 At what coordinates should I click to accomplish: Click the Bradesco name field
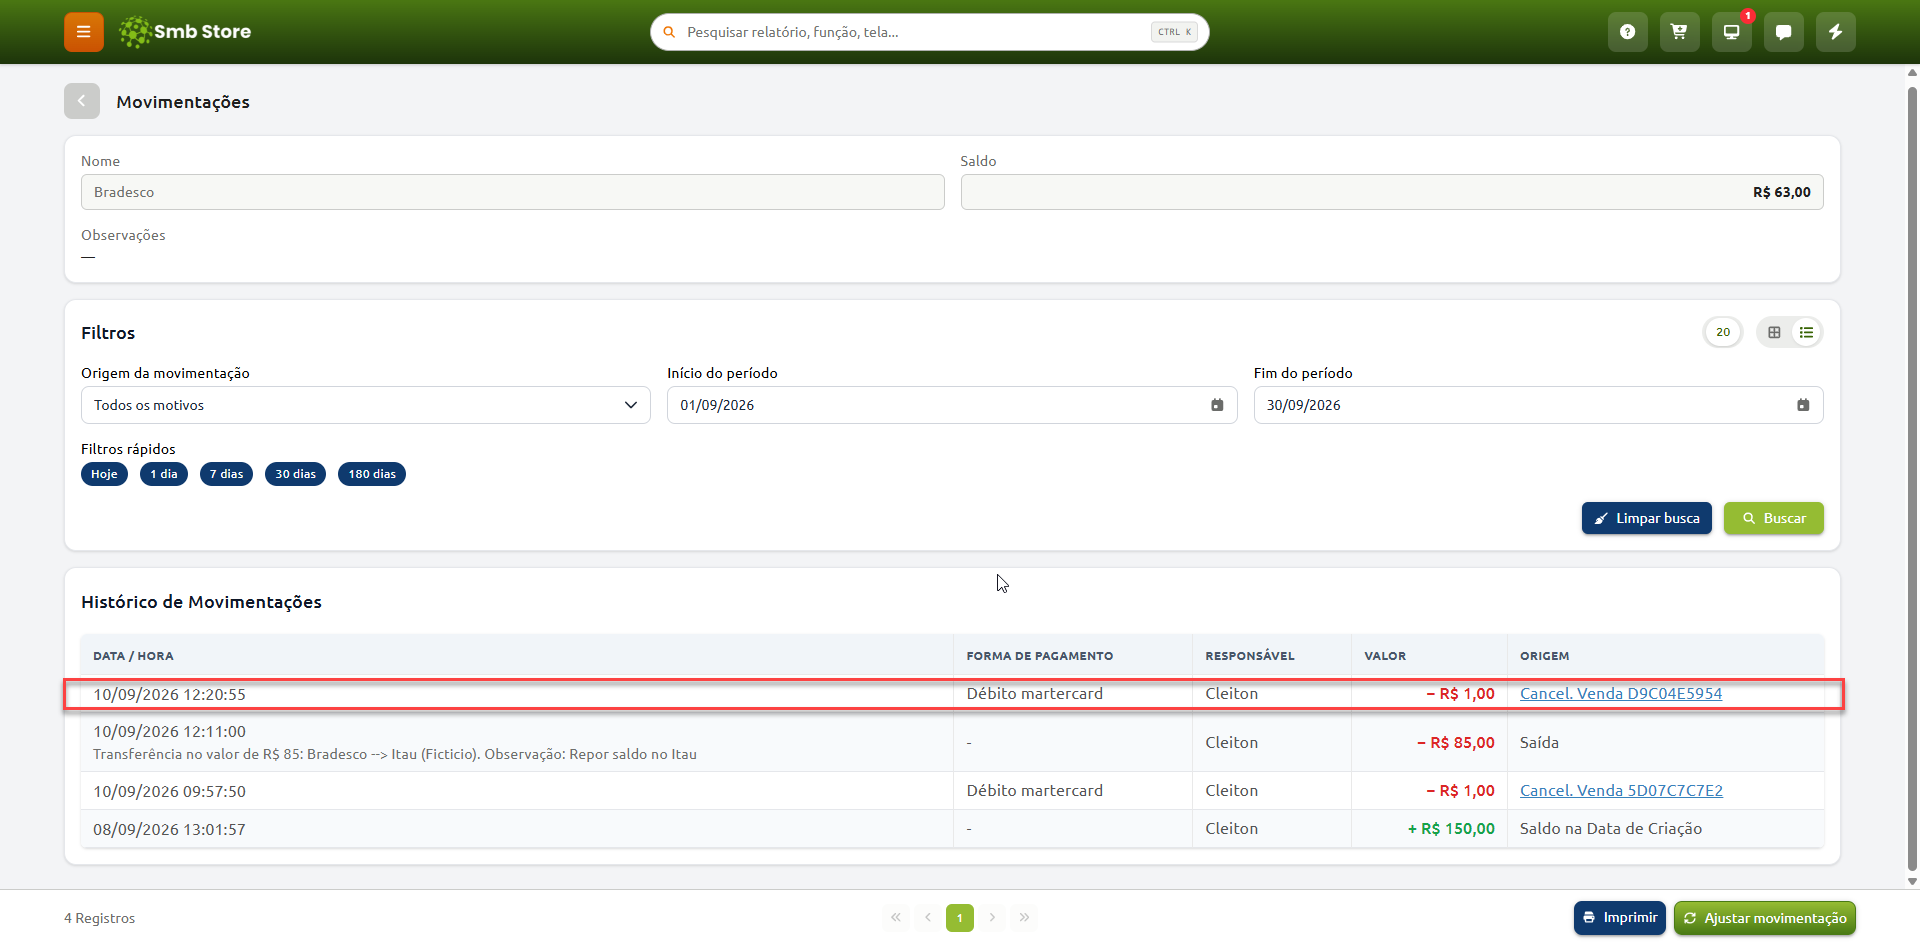pos(513,192)
